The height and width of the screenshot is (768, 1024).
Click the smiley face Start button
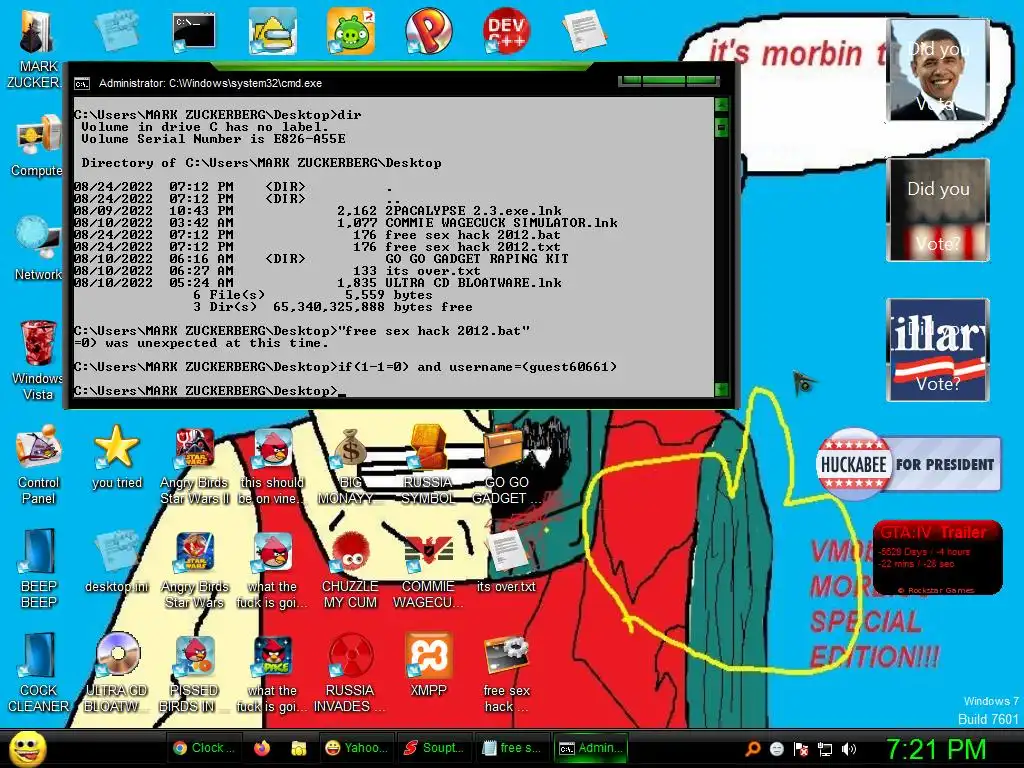(x=28, y=748)
